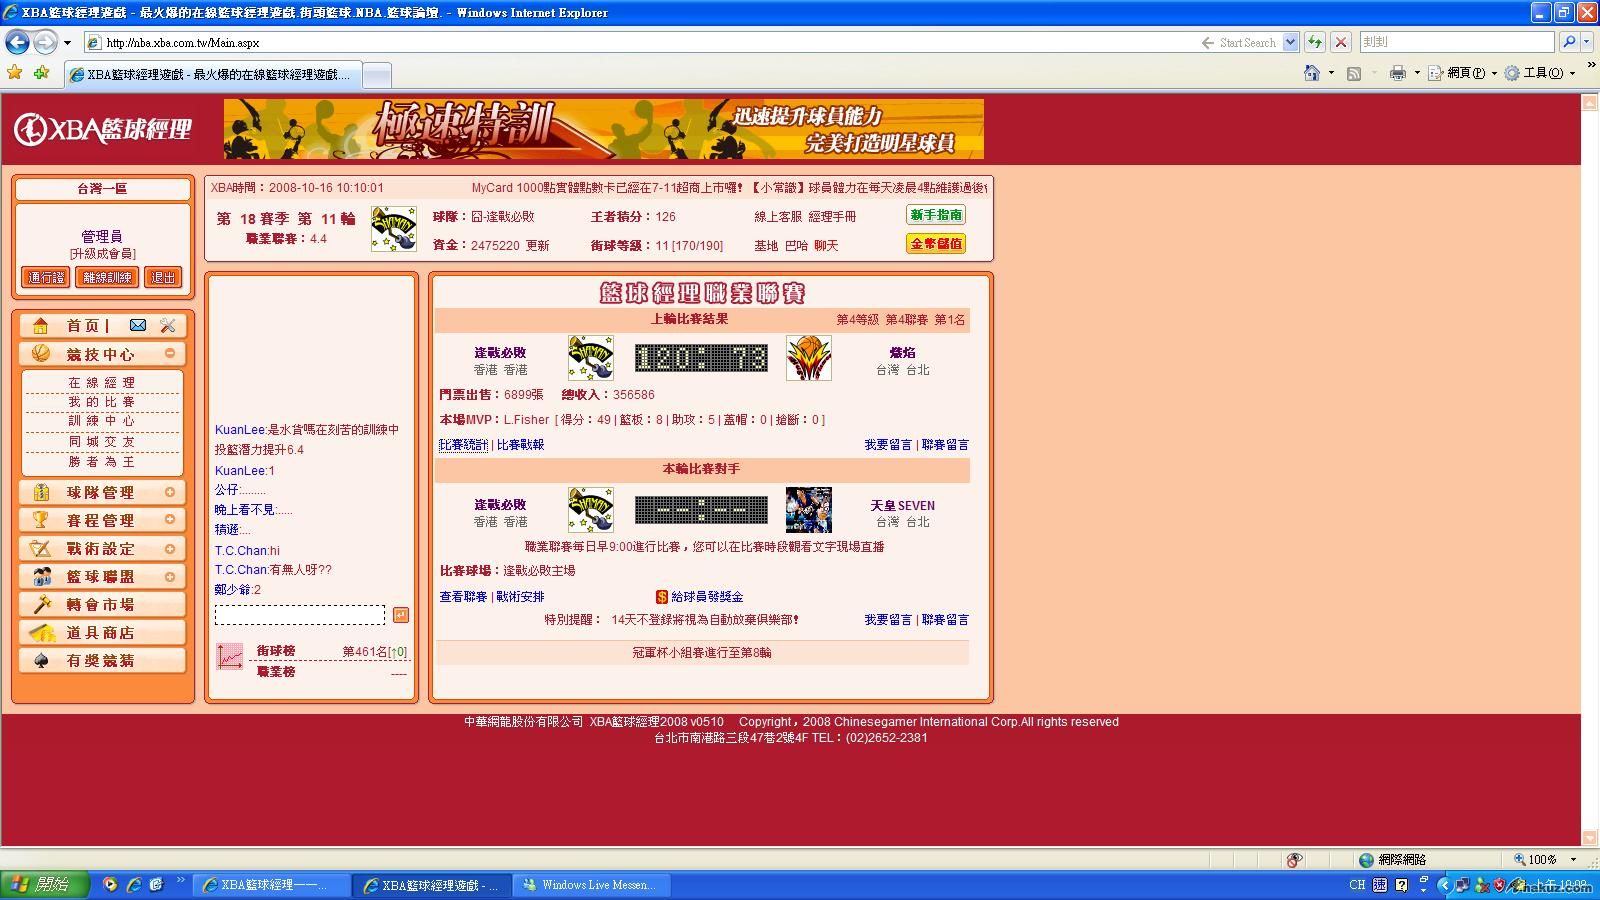
Task: Open 同城交友 in the sidebar submenu
Action: point(102,442)
